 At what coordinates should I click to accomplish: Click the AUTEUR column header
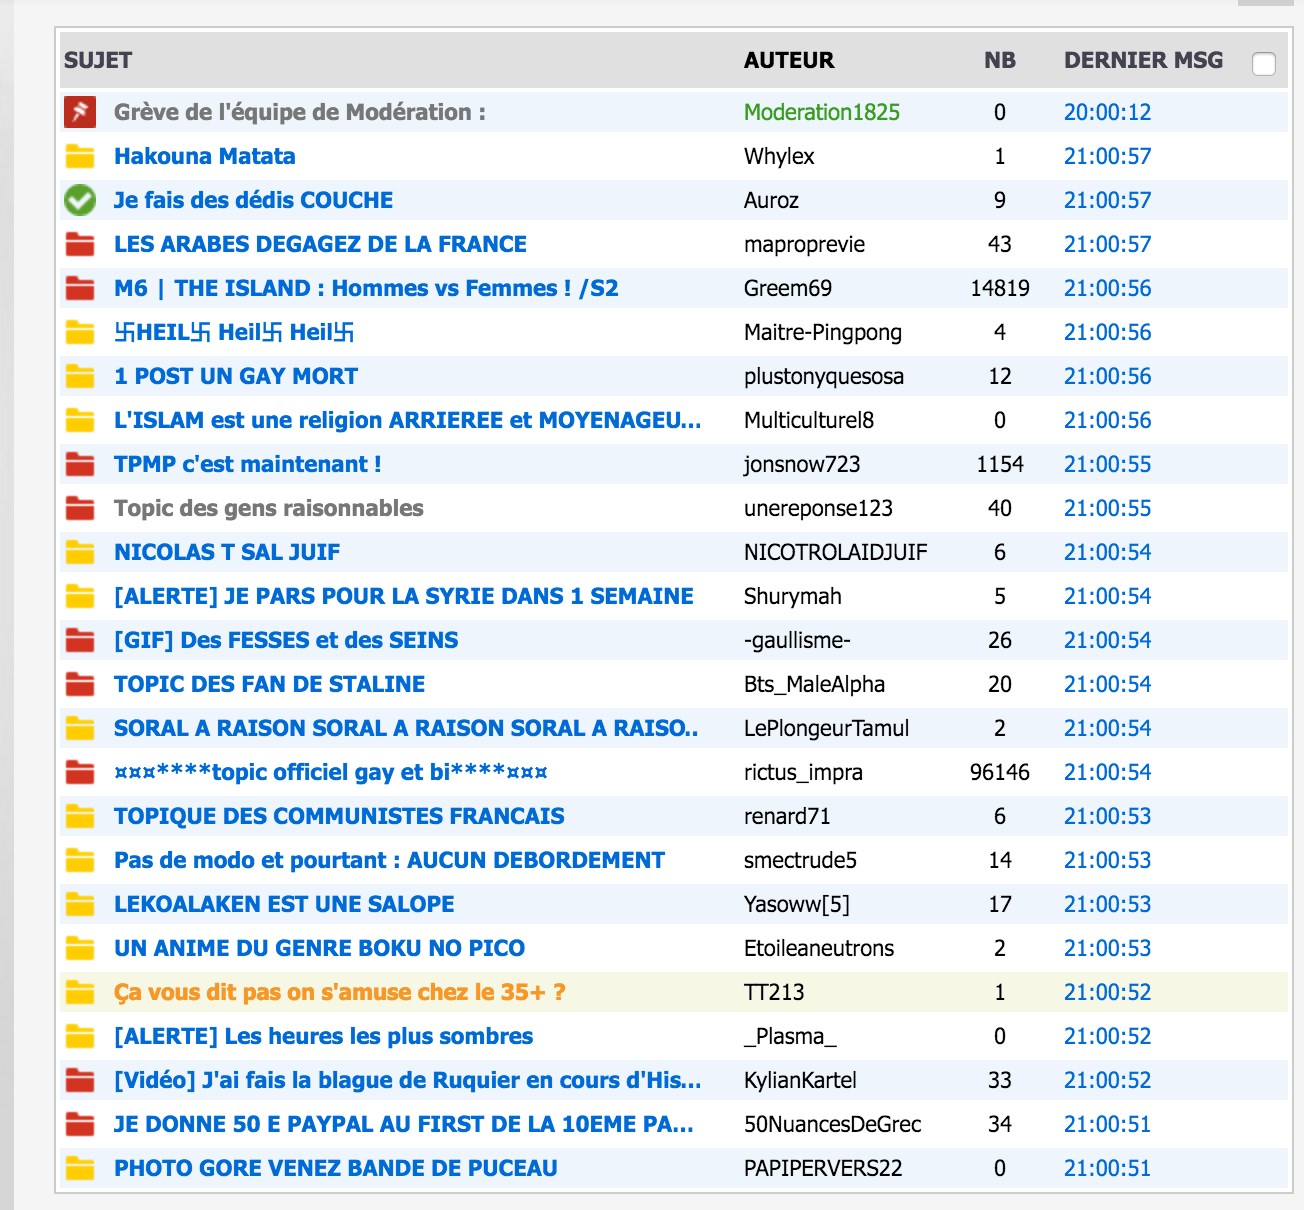click(x=788, y=60)
